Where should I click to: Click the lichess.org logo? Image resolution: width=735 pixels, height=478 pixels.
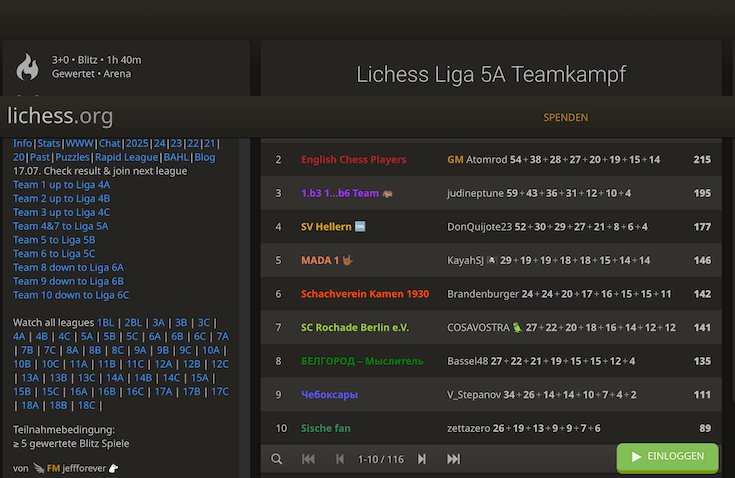pos(60,116)
